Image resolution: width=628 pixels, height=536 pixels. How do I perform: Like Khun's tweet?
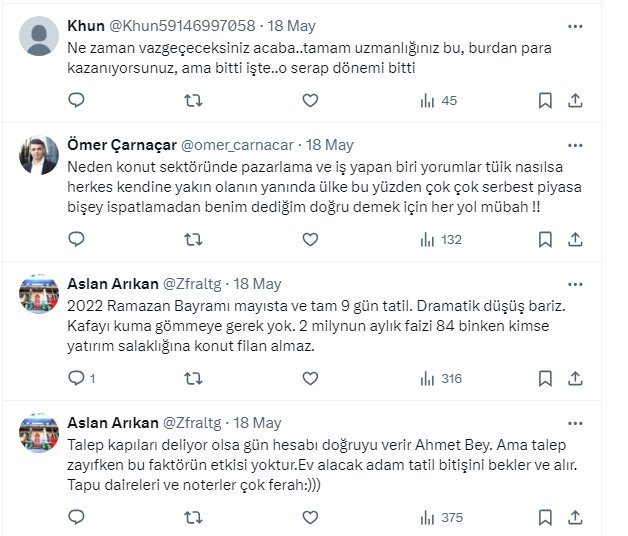pyautogui.click(x=310, y=100)
